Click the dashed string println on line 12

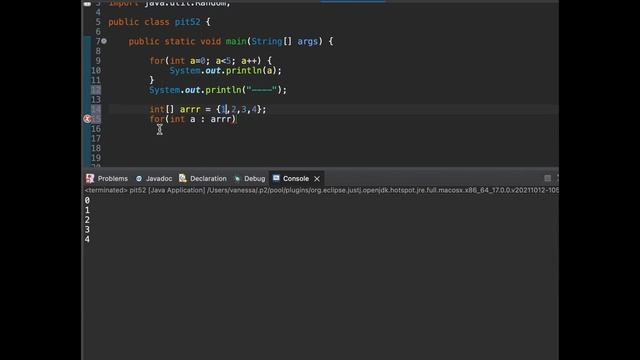[218, 90]
